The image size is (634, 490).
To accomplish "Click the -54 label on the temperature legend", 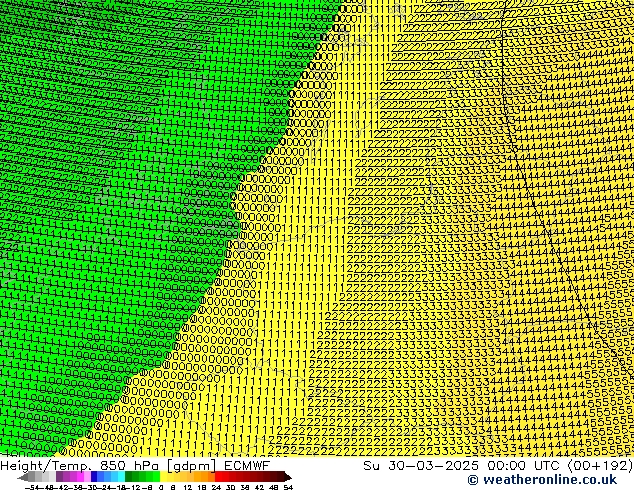I will pyautogui.click(x=30, y=487).
